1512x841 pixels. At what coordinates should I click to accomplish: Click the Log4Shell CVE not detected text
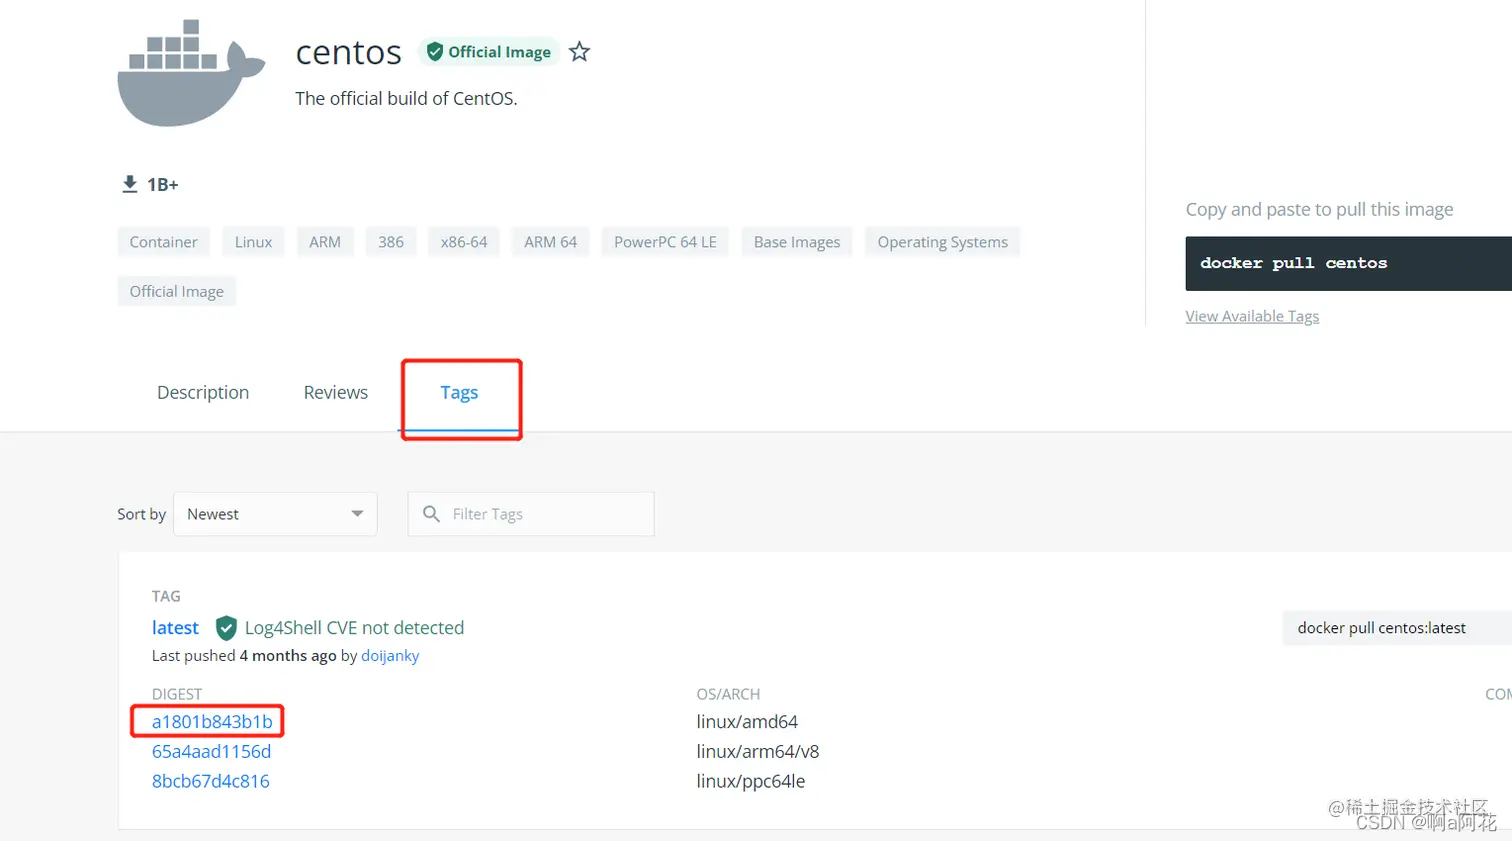coord(354,628)
